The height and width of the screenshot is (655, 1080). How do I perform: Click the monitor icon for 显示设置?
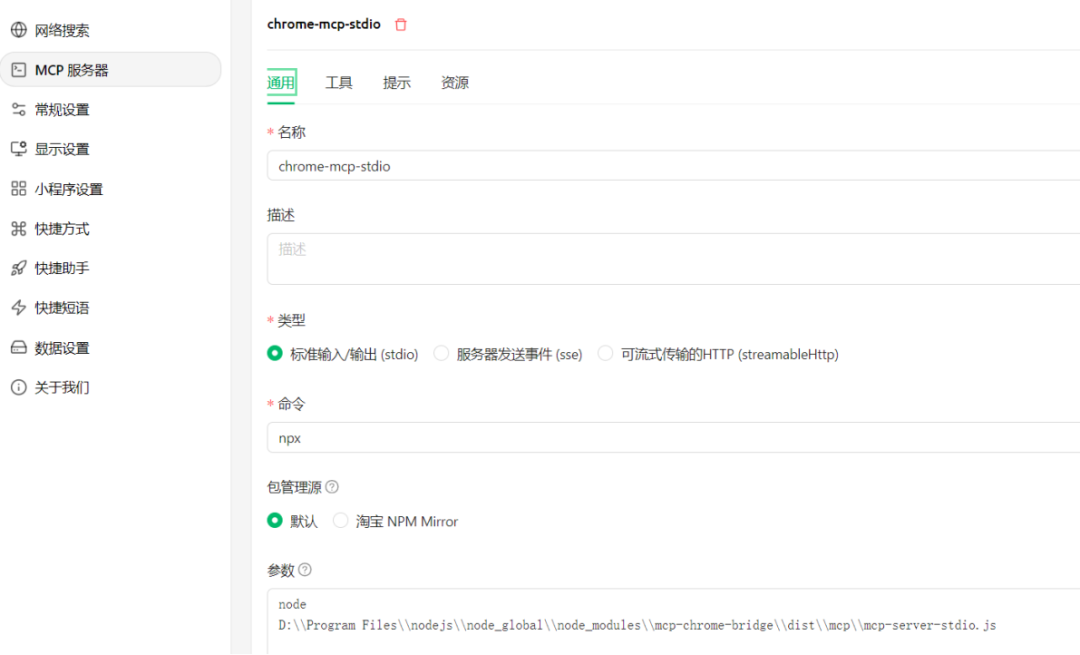coord(19,149)
